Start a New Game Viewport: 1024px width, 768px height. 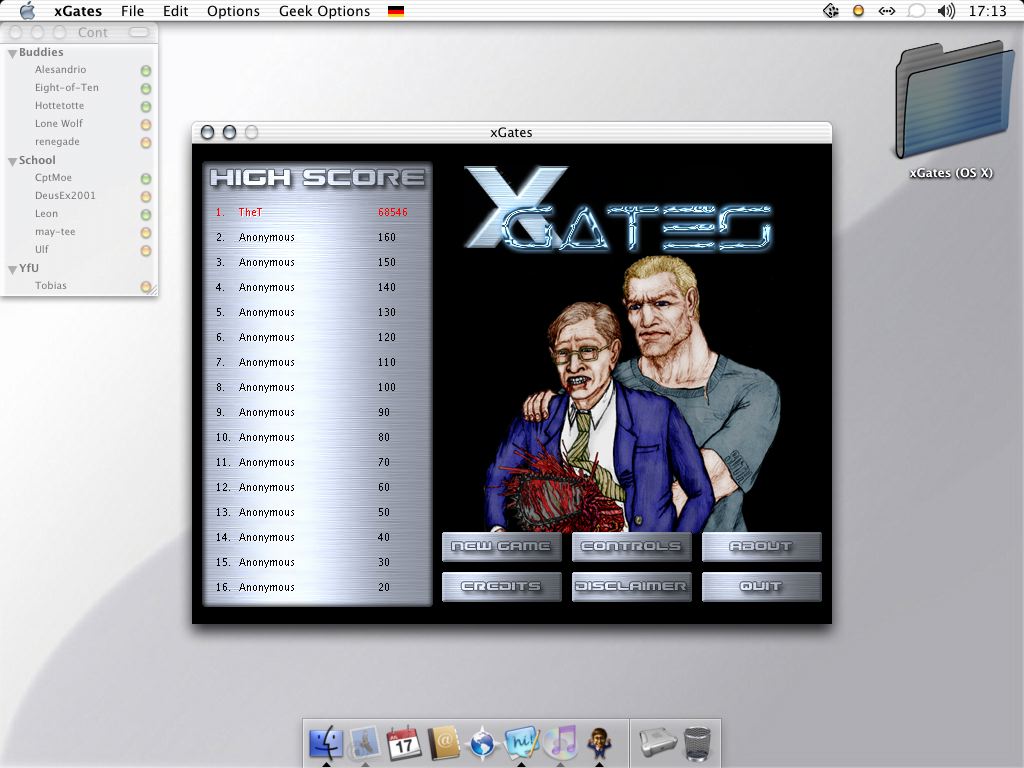point(502,547)
